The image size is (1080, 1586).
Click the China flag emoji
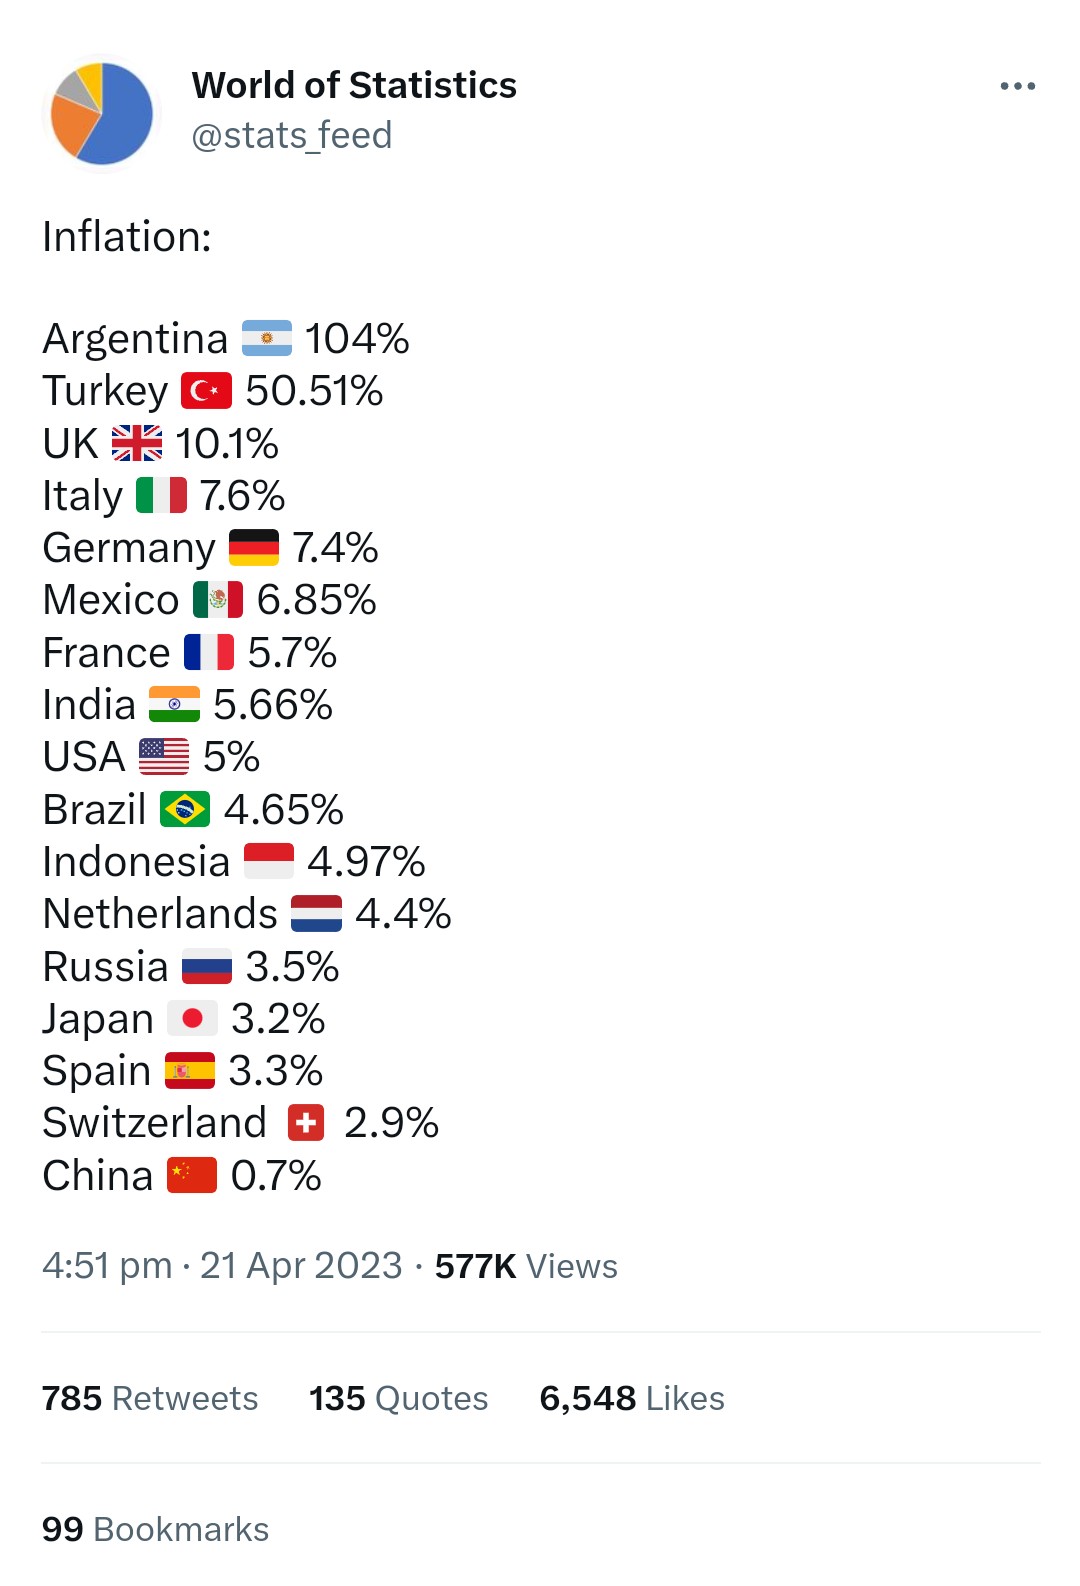(192, 1175)
